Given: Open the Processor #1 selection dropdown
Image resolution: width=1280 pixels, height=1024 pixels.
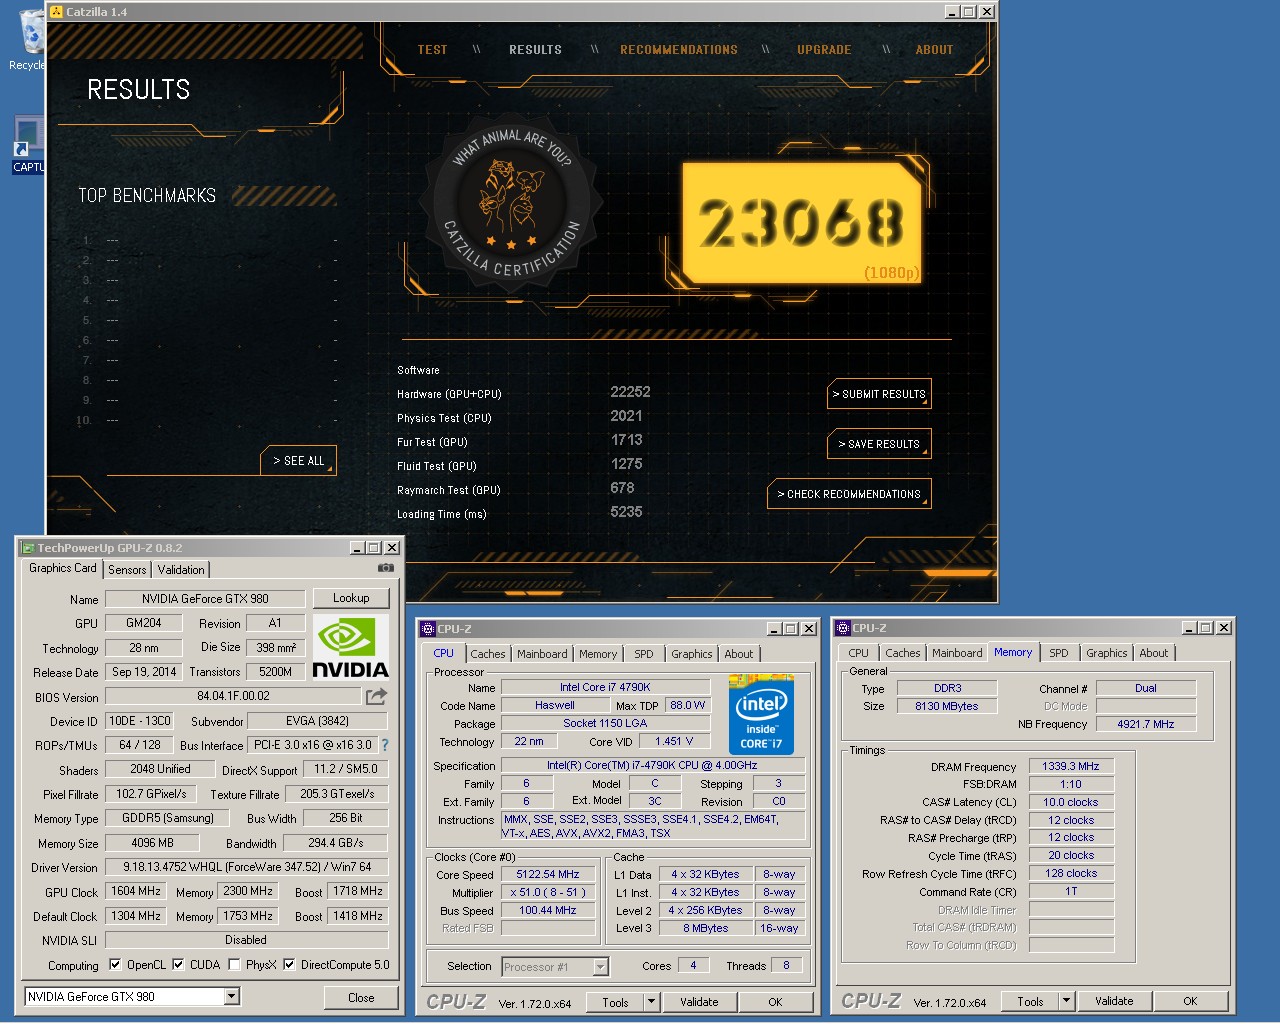Looking at the screenshot, I should [600, 967].
